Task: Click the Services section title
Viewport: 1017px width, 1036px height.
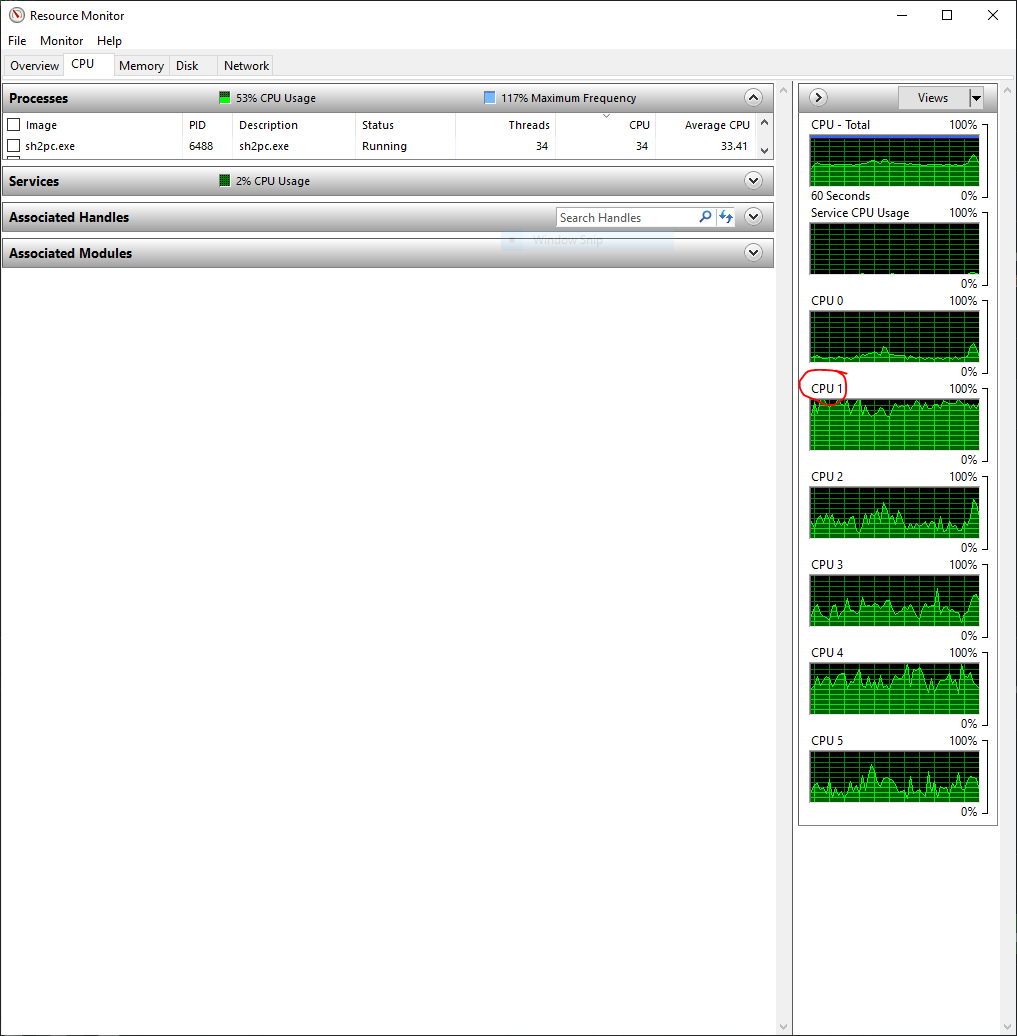Action: (34, 181)
